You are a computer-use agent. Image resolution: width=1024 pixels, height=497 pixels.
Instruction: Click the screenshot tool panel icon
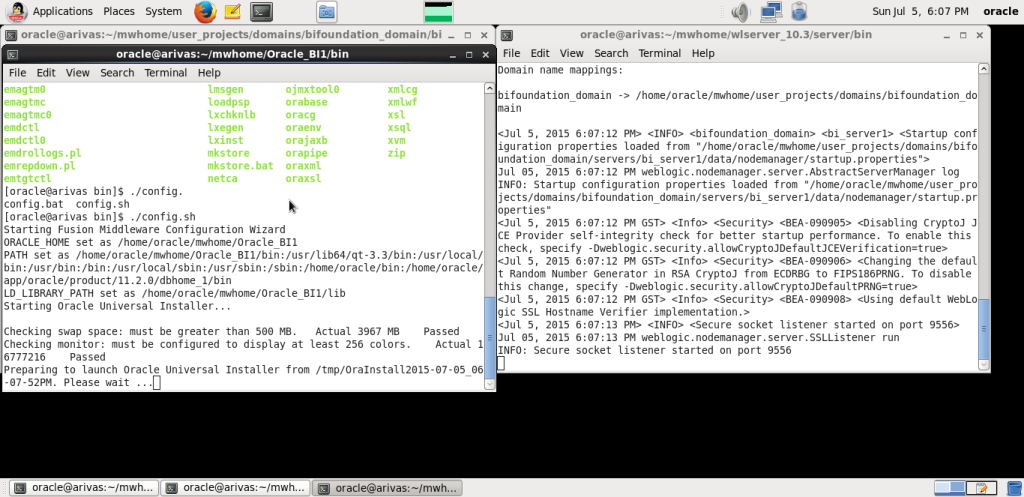pos(327,11)
